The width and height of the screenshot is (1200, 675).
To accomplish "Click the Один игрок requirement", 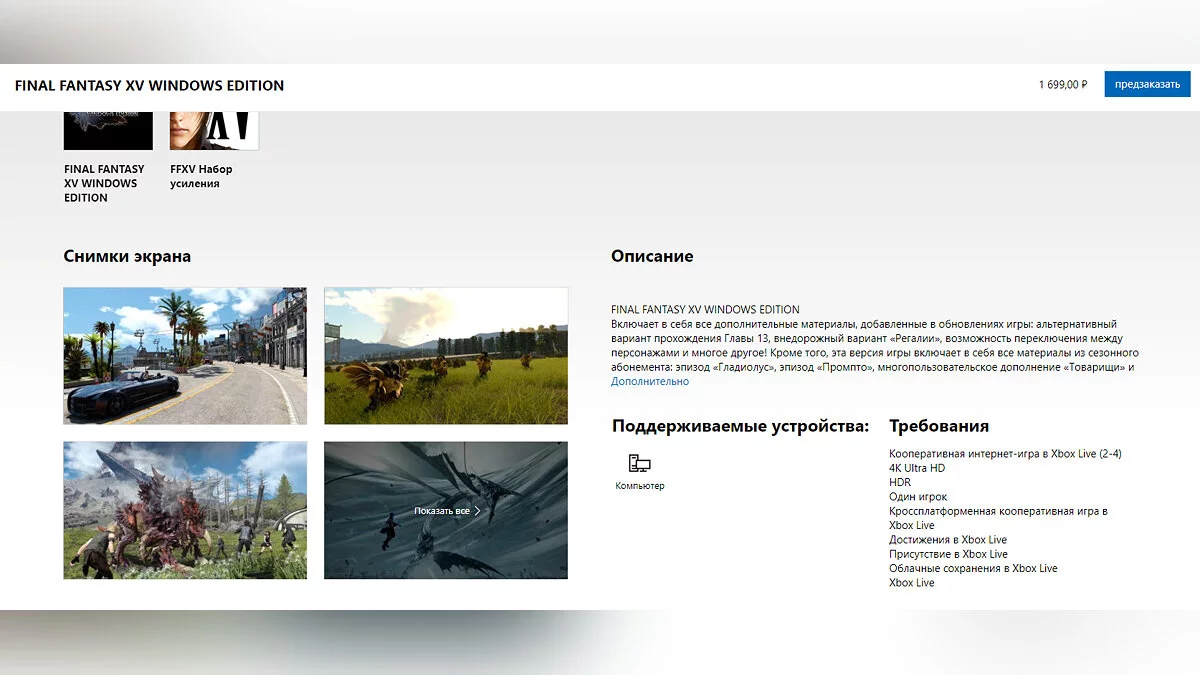I will (918, 497).
